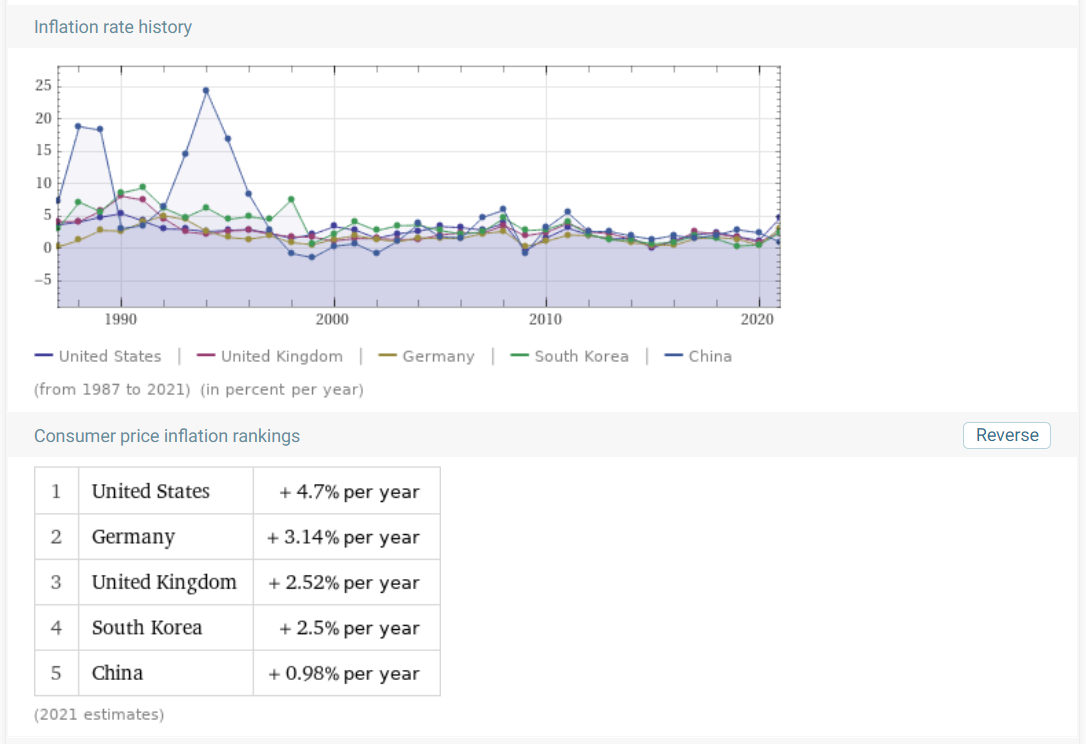
Task: Click rank number 1 in the table
Action: 56,491
